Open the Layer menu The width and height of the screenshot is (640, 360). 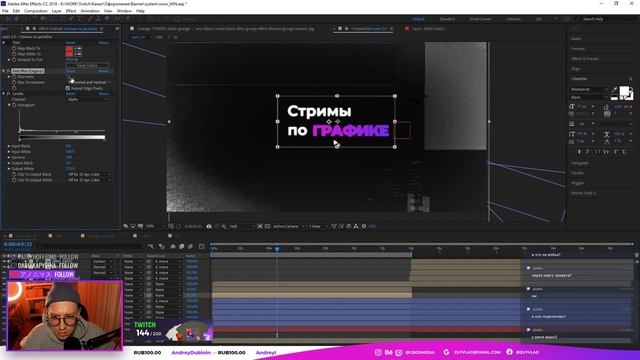[x=56, y=11]
